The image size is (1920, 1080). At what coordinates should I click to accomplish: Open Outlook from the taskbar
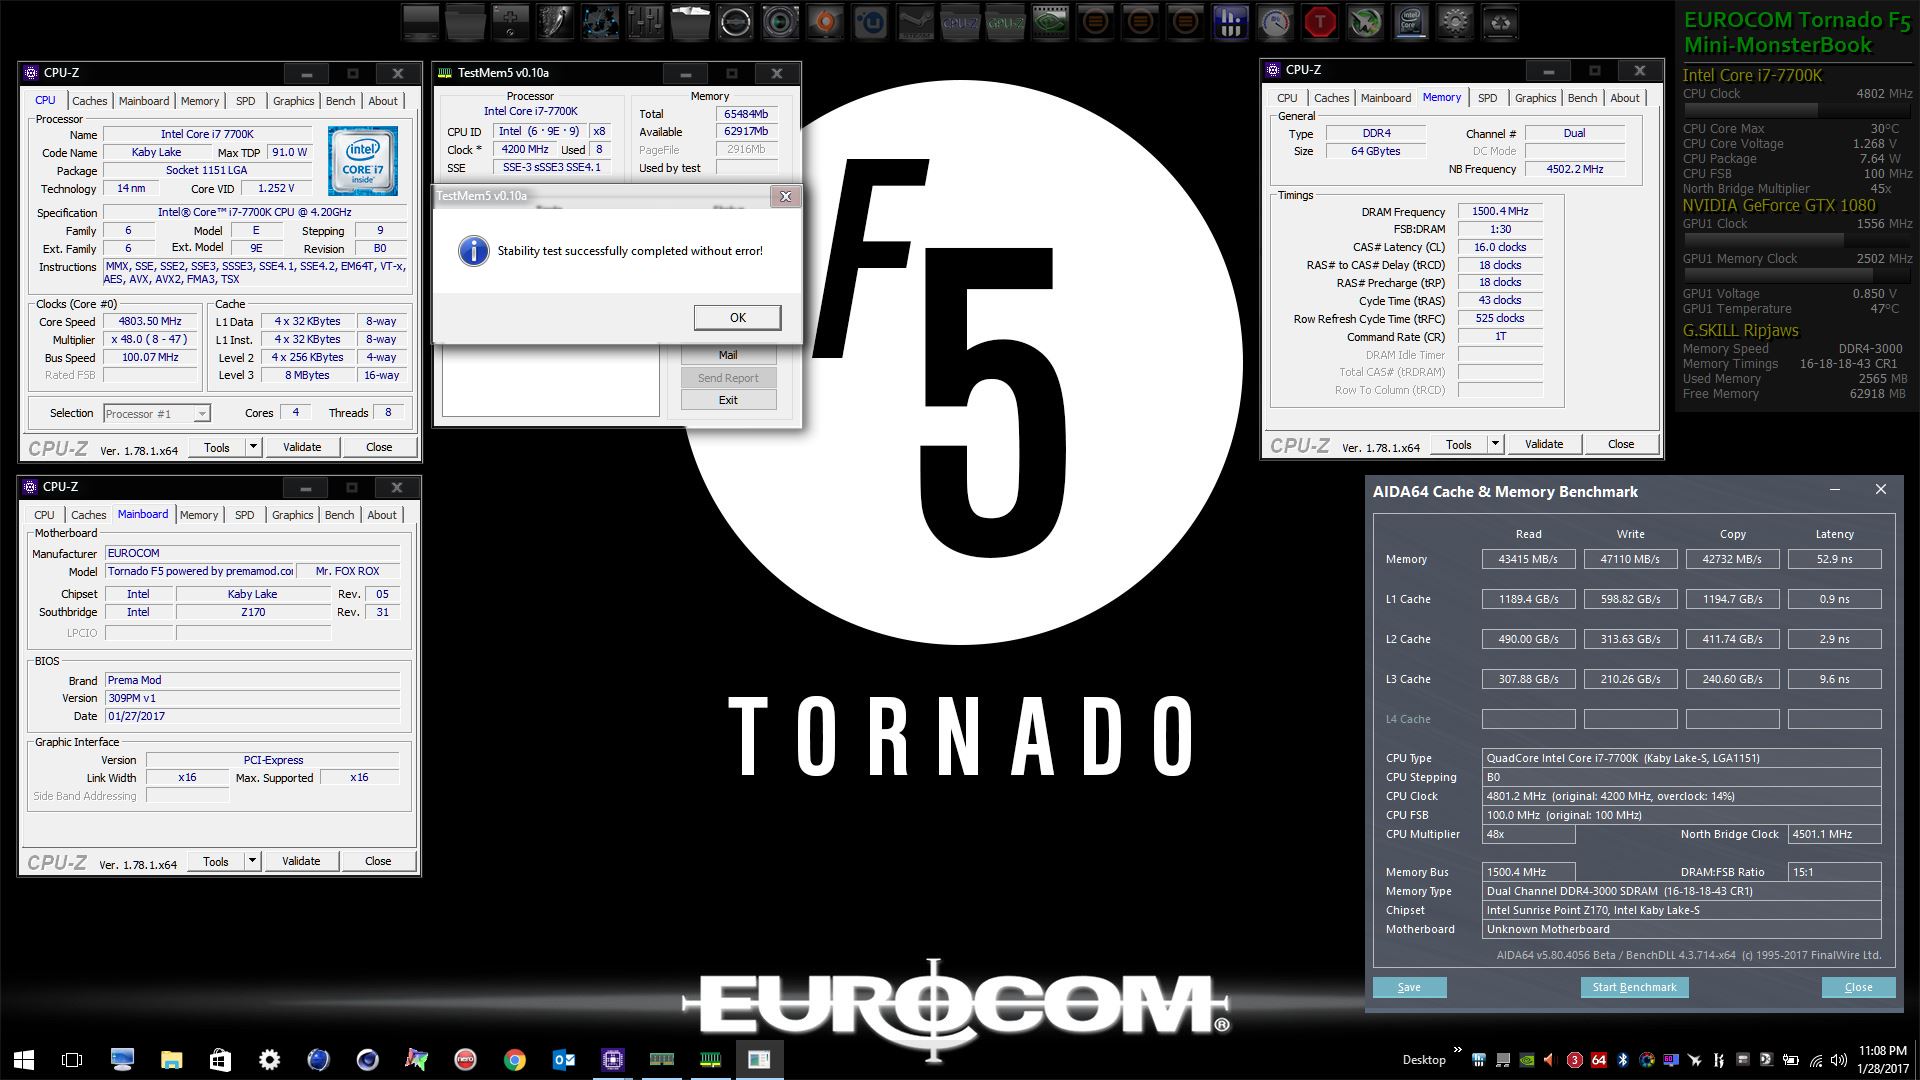563,1060
